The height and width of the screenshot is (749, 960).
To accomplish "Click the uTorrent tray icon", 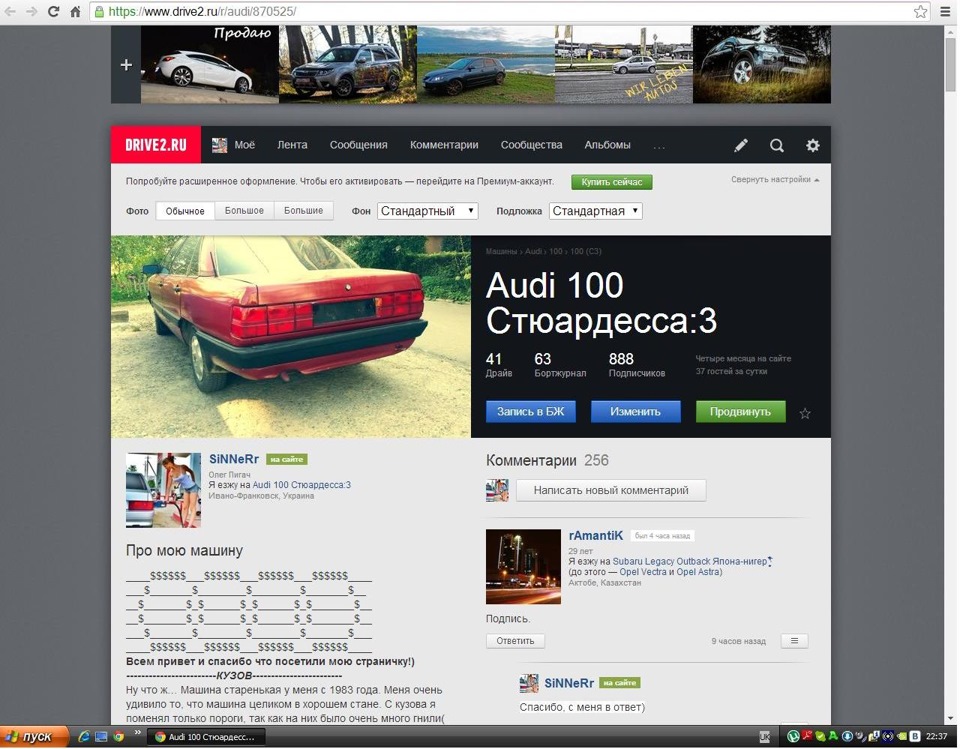I will pyautogui.click(x=793, y=737).
